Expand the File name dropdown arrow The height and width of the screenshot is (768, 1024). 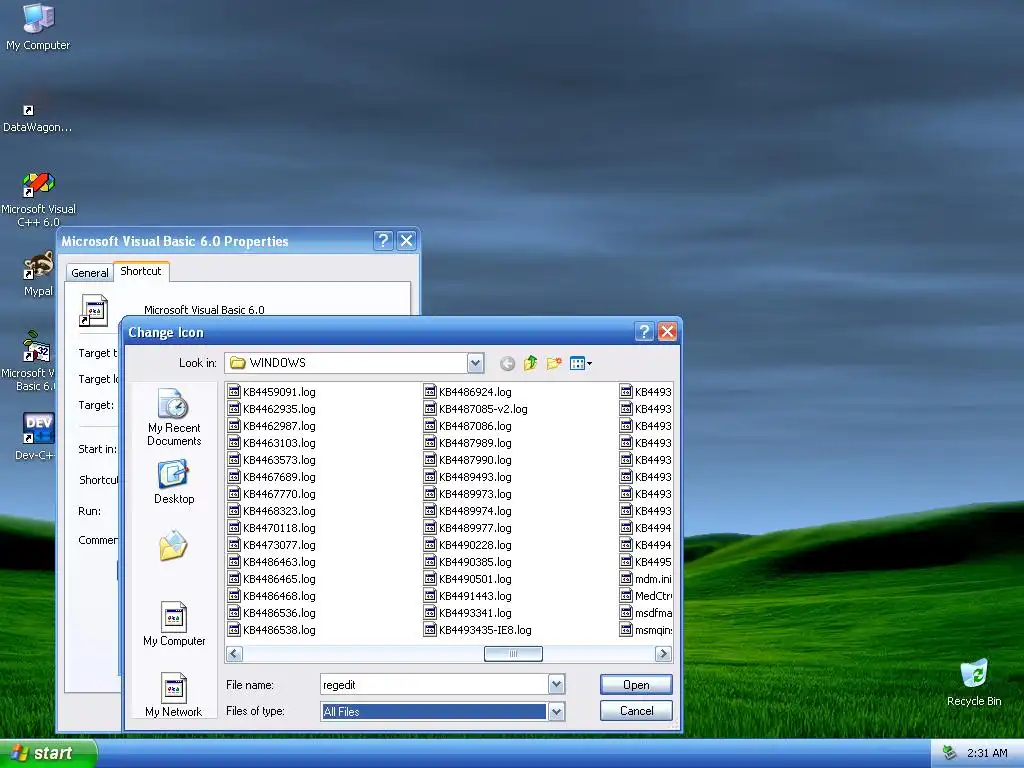(556, 684)
